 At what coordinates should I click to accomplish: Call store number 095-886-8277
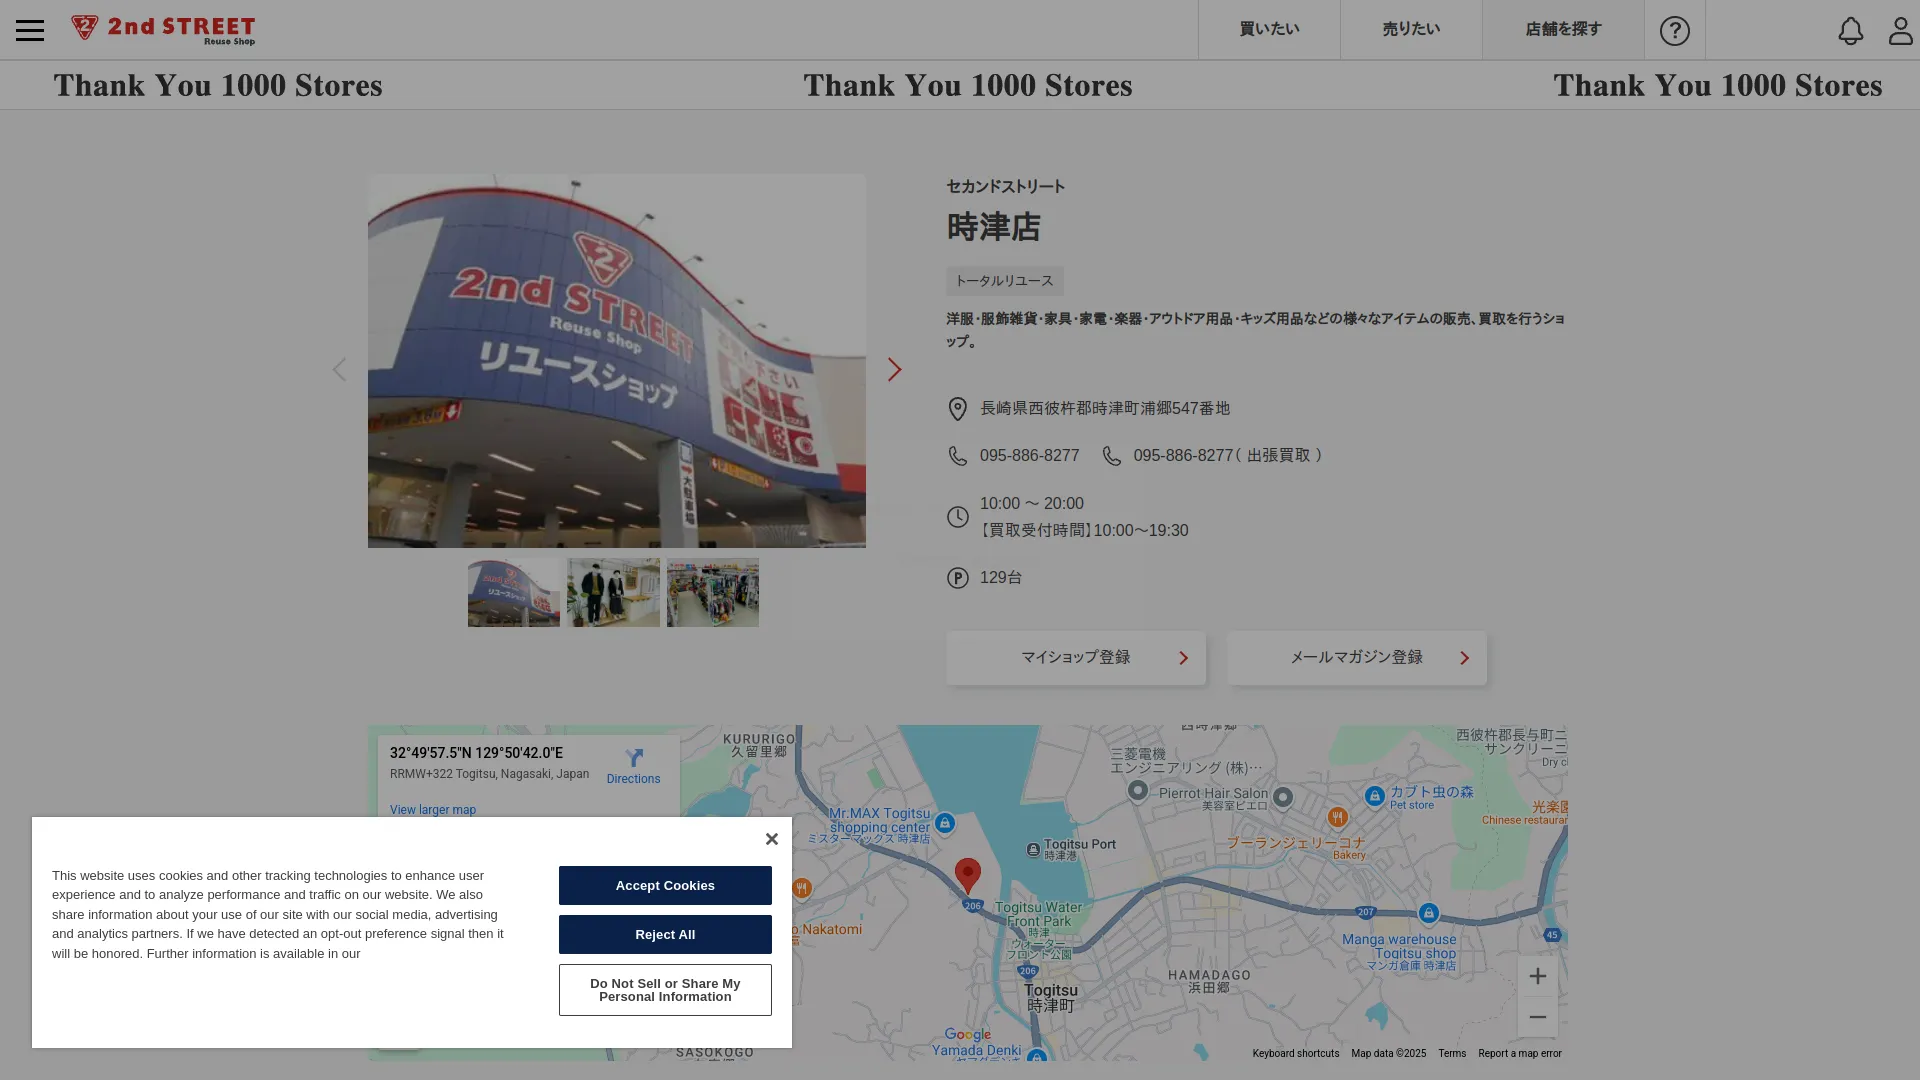(1029, 455)
